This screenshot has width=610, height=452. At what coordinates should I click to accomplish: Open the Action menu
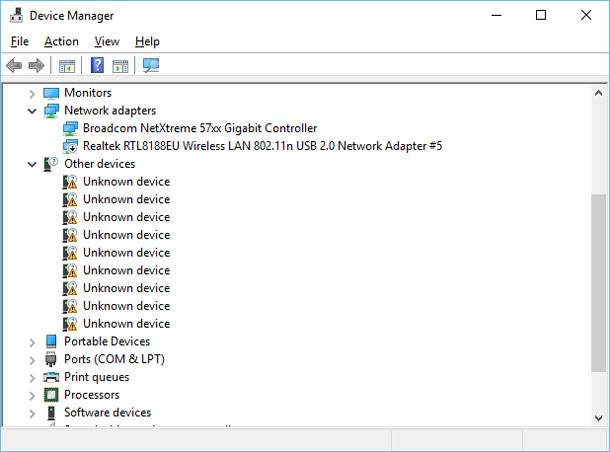pos(61,41)
